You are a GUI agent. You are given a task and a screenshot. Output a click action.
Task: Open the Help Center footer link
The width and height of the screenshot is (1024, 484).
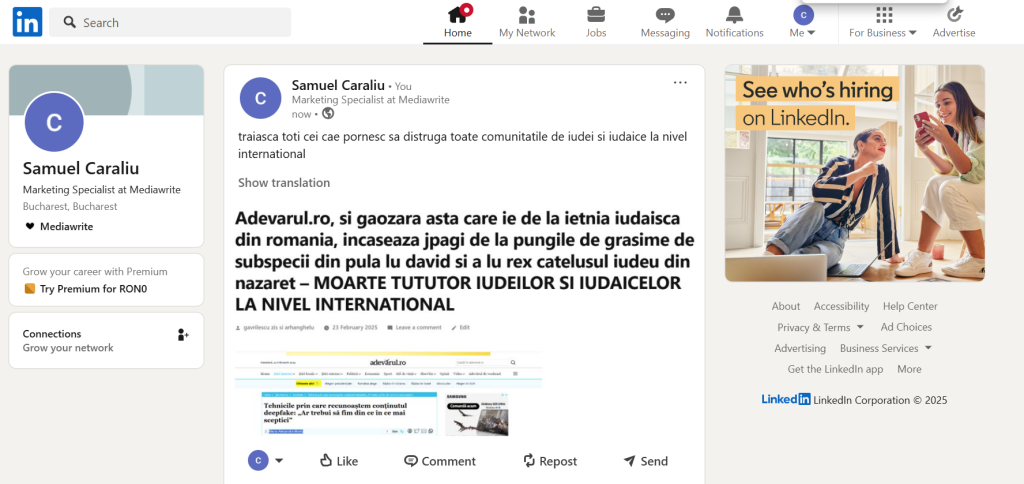click(x=910, y=306)
